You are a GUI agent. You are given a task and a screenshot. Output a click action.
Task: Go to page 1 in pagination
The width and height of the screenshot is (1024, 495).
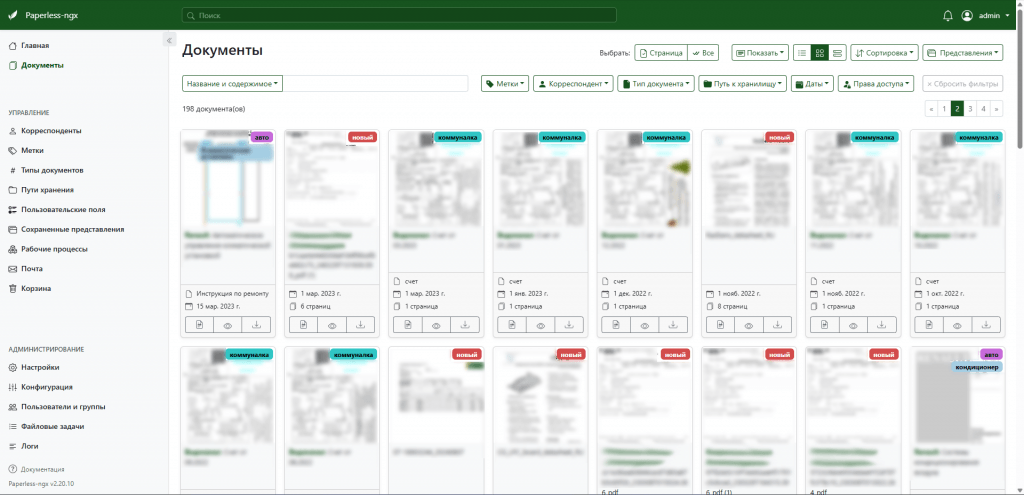point(944,109)
